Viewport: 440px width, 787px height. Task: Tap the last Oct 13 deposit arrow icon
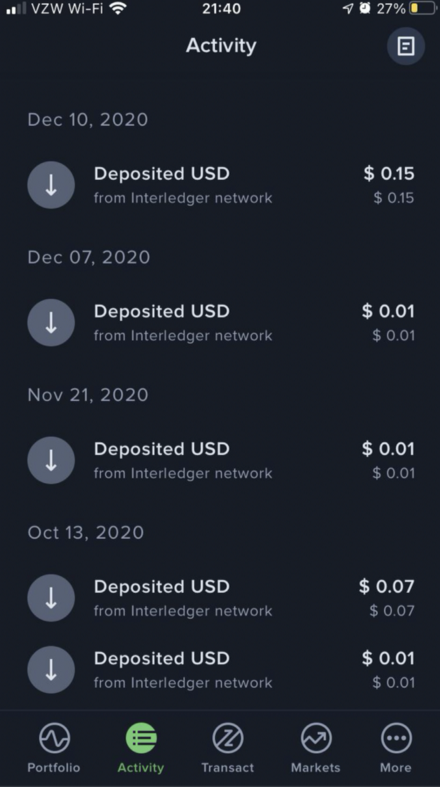(51, 670)
